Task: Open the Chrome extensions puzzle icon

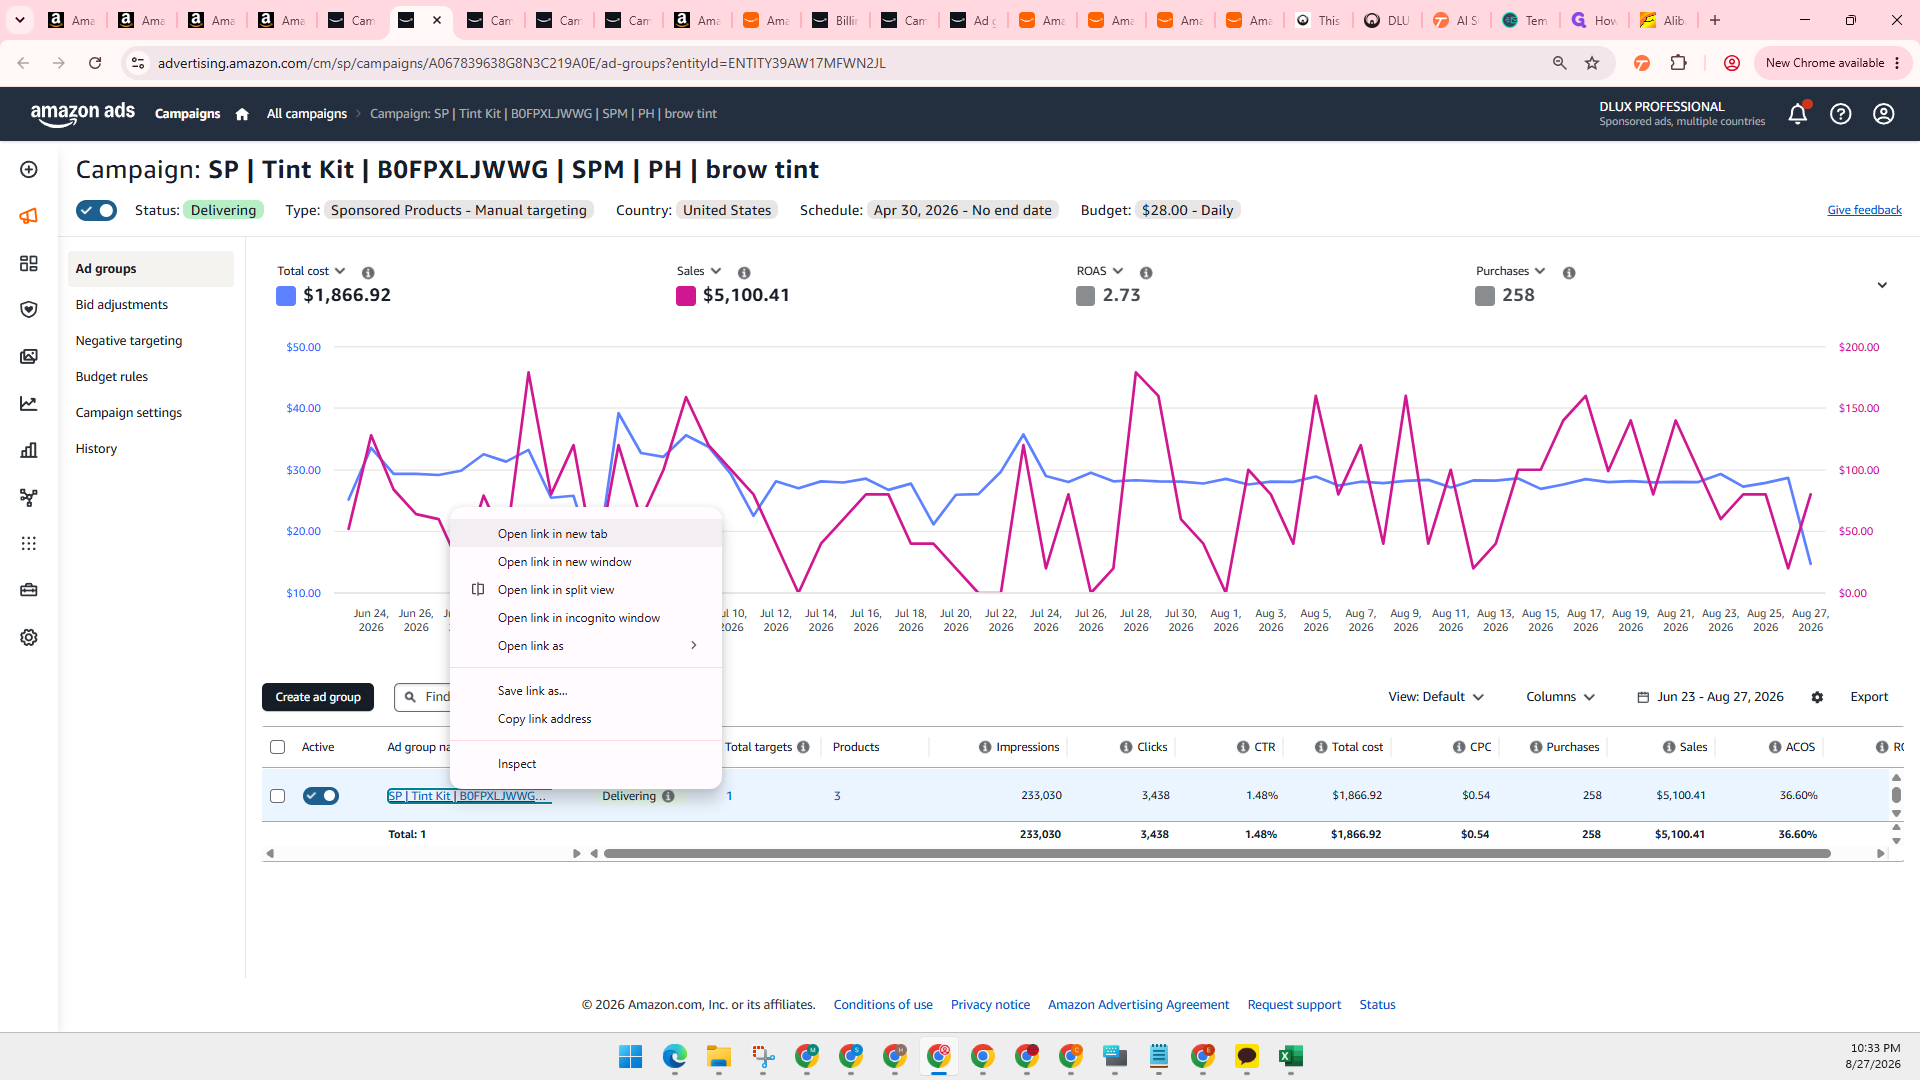Action: tap(1678, 63)
